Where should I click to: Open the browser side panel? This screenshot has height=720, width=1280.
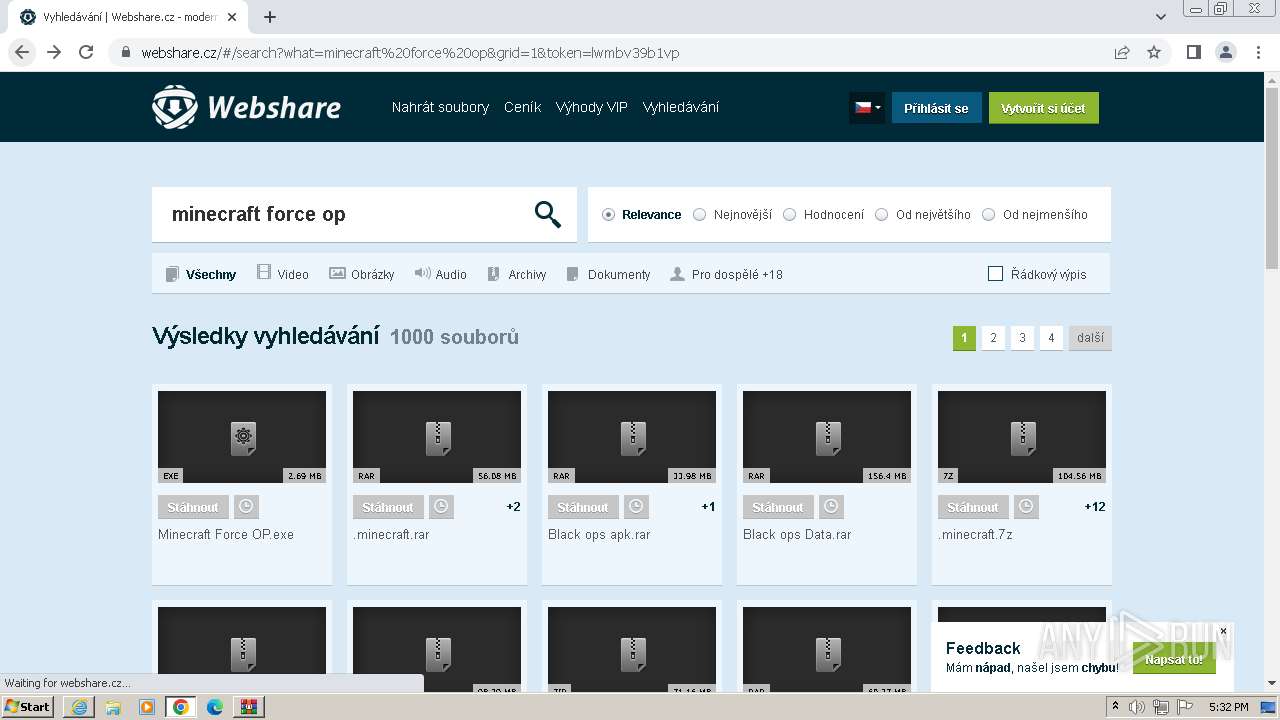click(1193, 53)
